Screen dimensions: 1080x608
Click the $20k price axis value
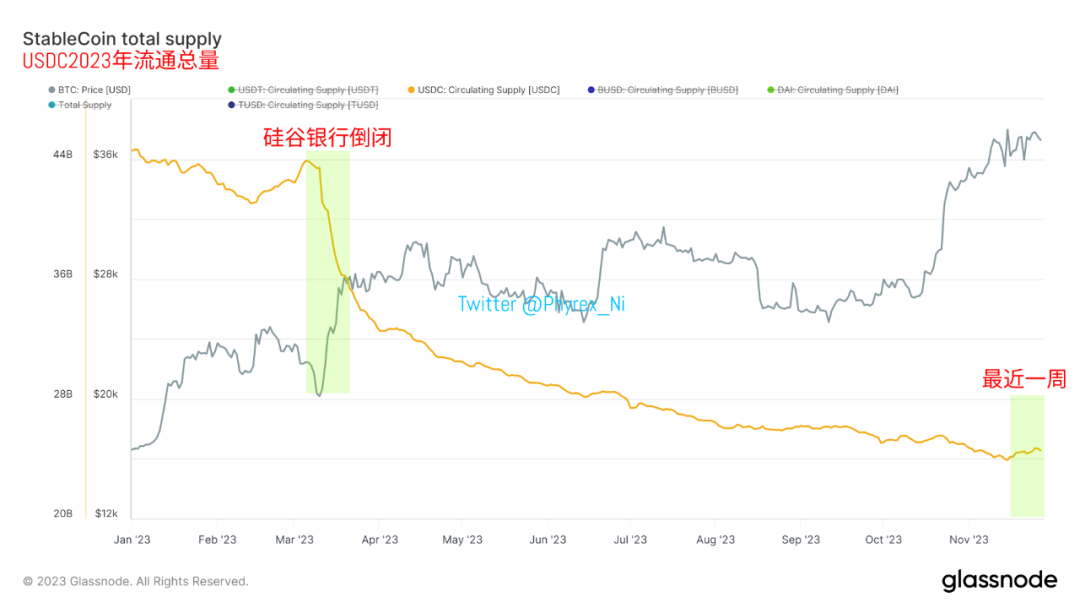(105, 394)
